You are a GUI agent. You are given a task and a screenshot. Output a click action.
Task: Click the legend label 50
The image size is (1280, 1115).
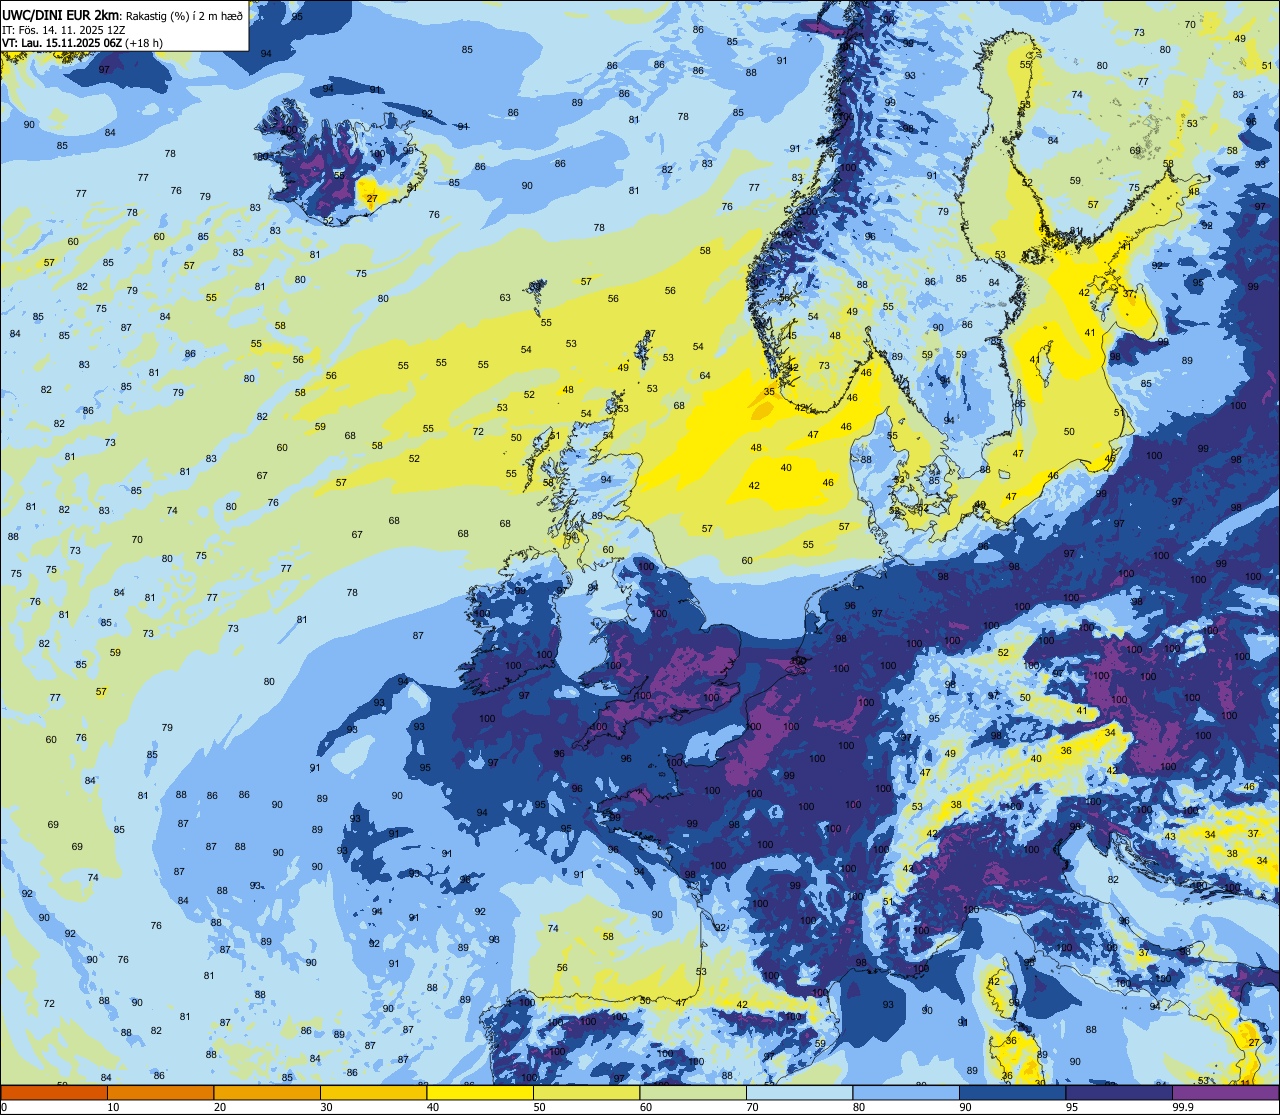[539, 1107]
